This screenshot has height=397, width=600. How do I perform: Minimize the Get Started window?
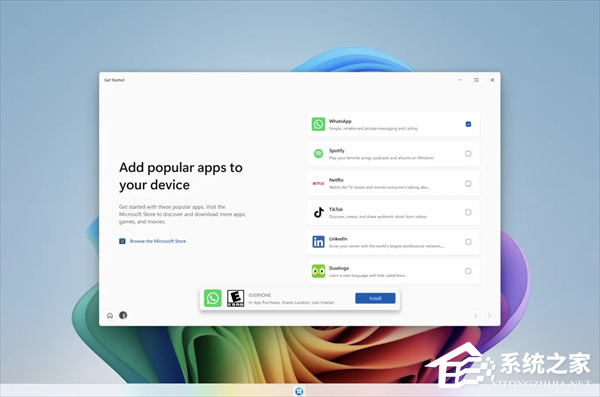click(460, 80)
